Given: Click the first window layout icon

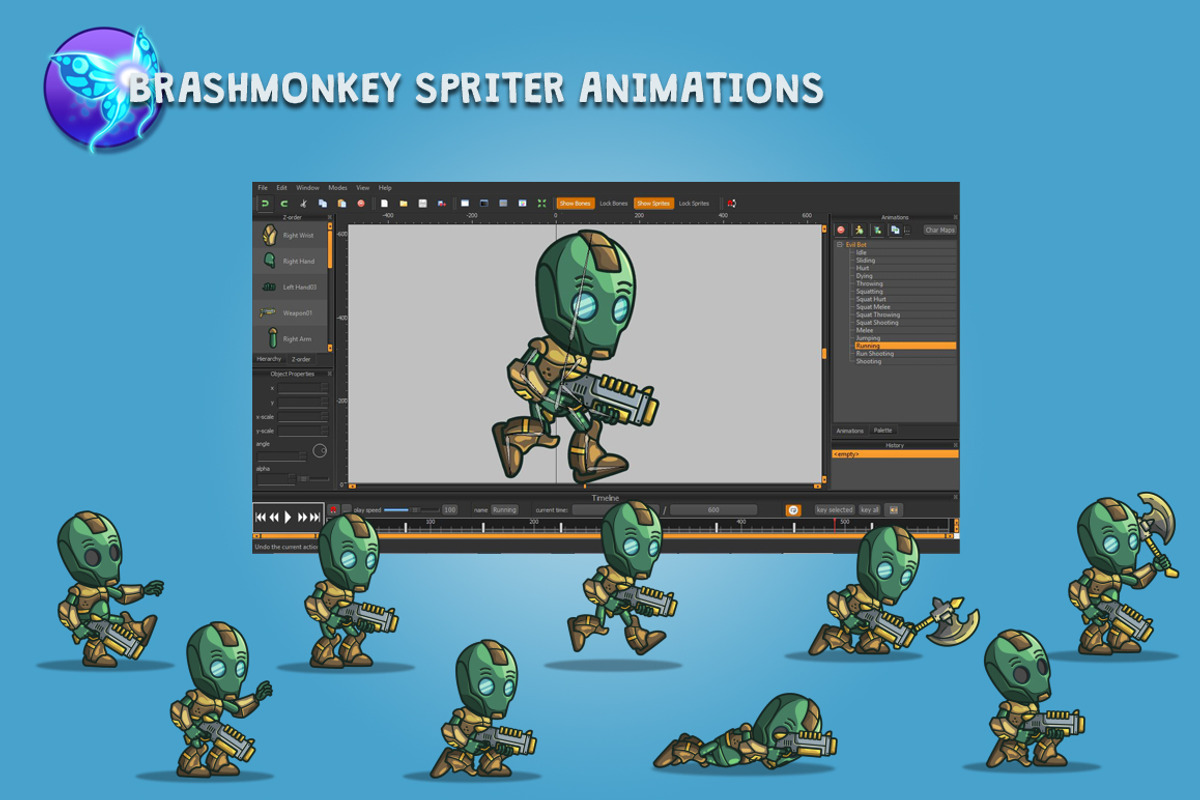Looking at the screenshot, I should click(465, 203).
